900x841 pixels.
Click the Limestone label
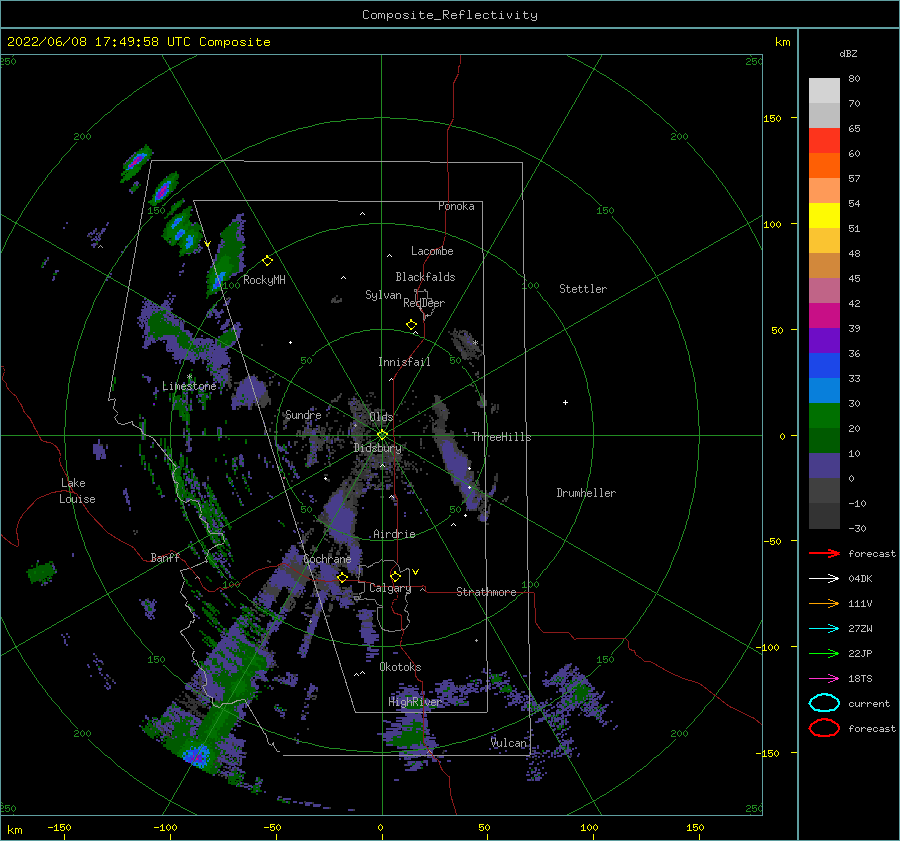[189, 386]
